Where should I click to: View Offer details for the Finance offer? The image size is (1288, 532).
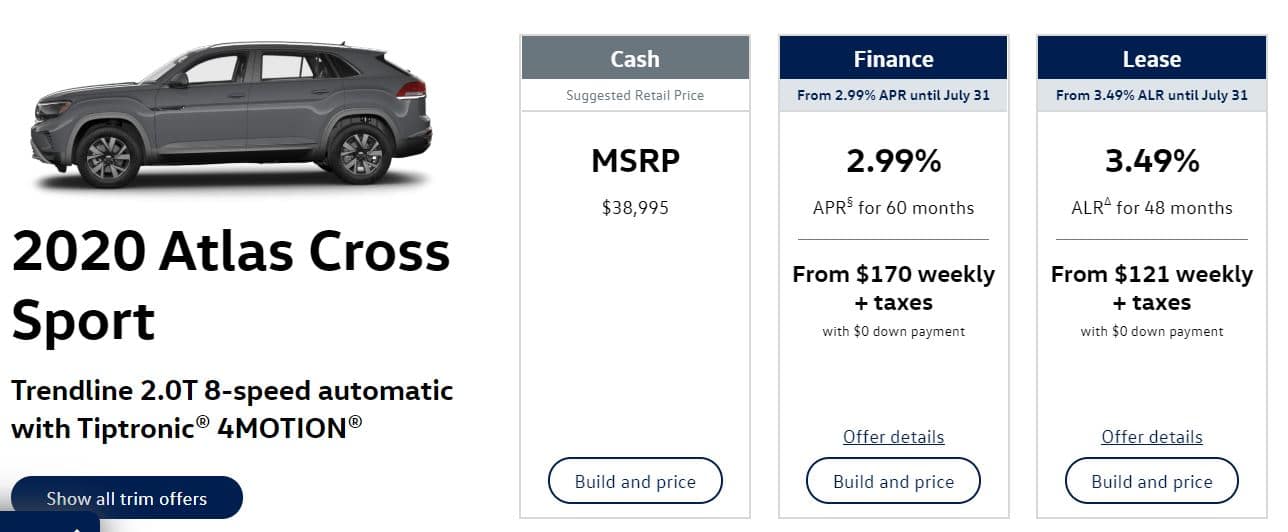tap(893, 437)
